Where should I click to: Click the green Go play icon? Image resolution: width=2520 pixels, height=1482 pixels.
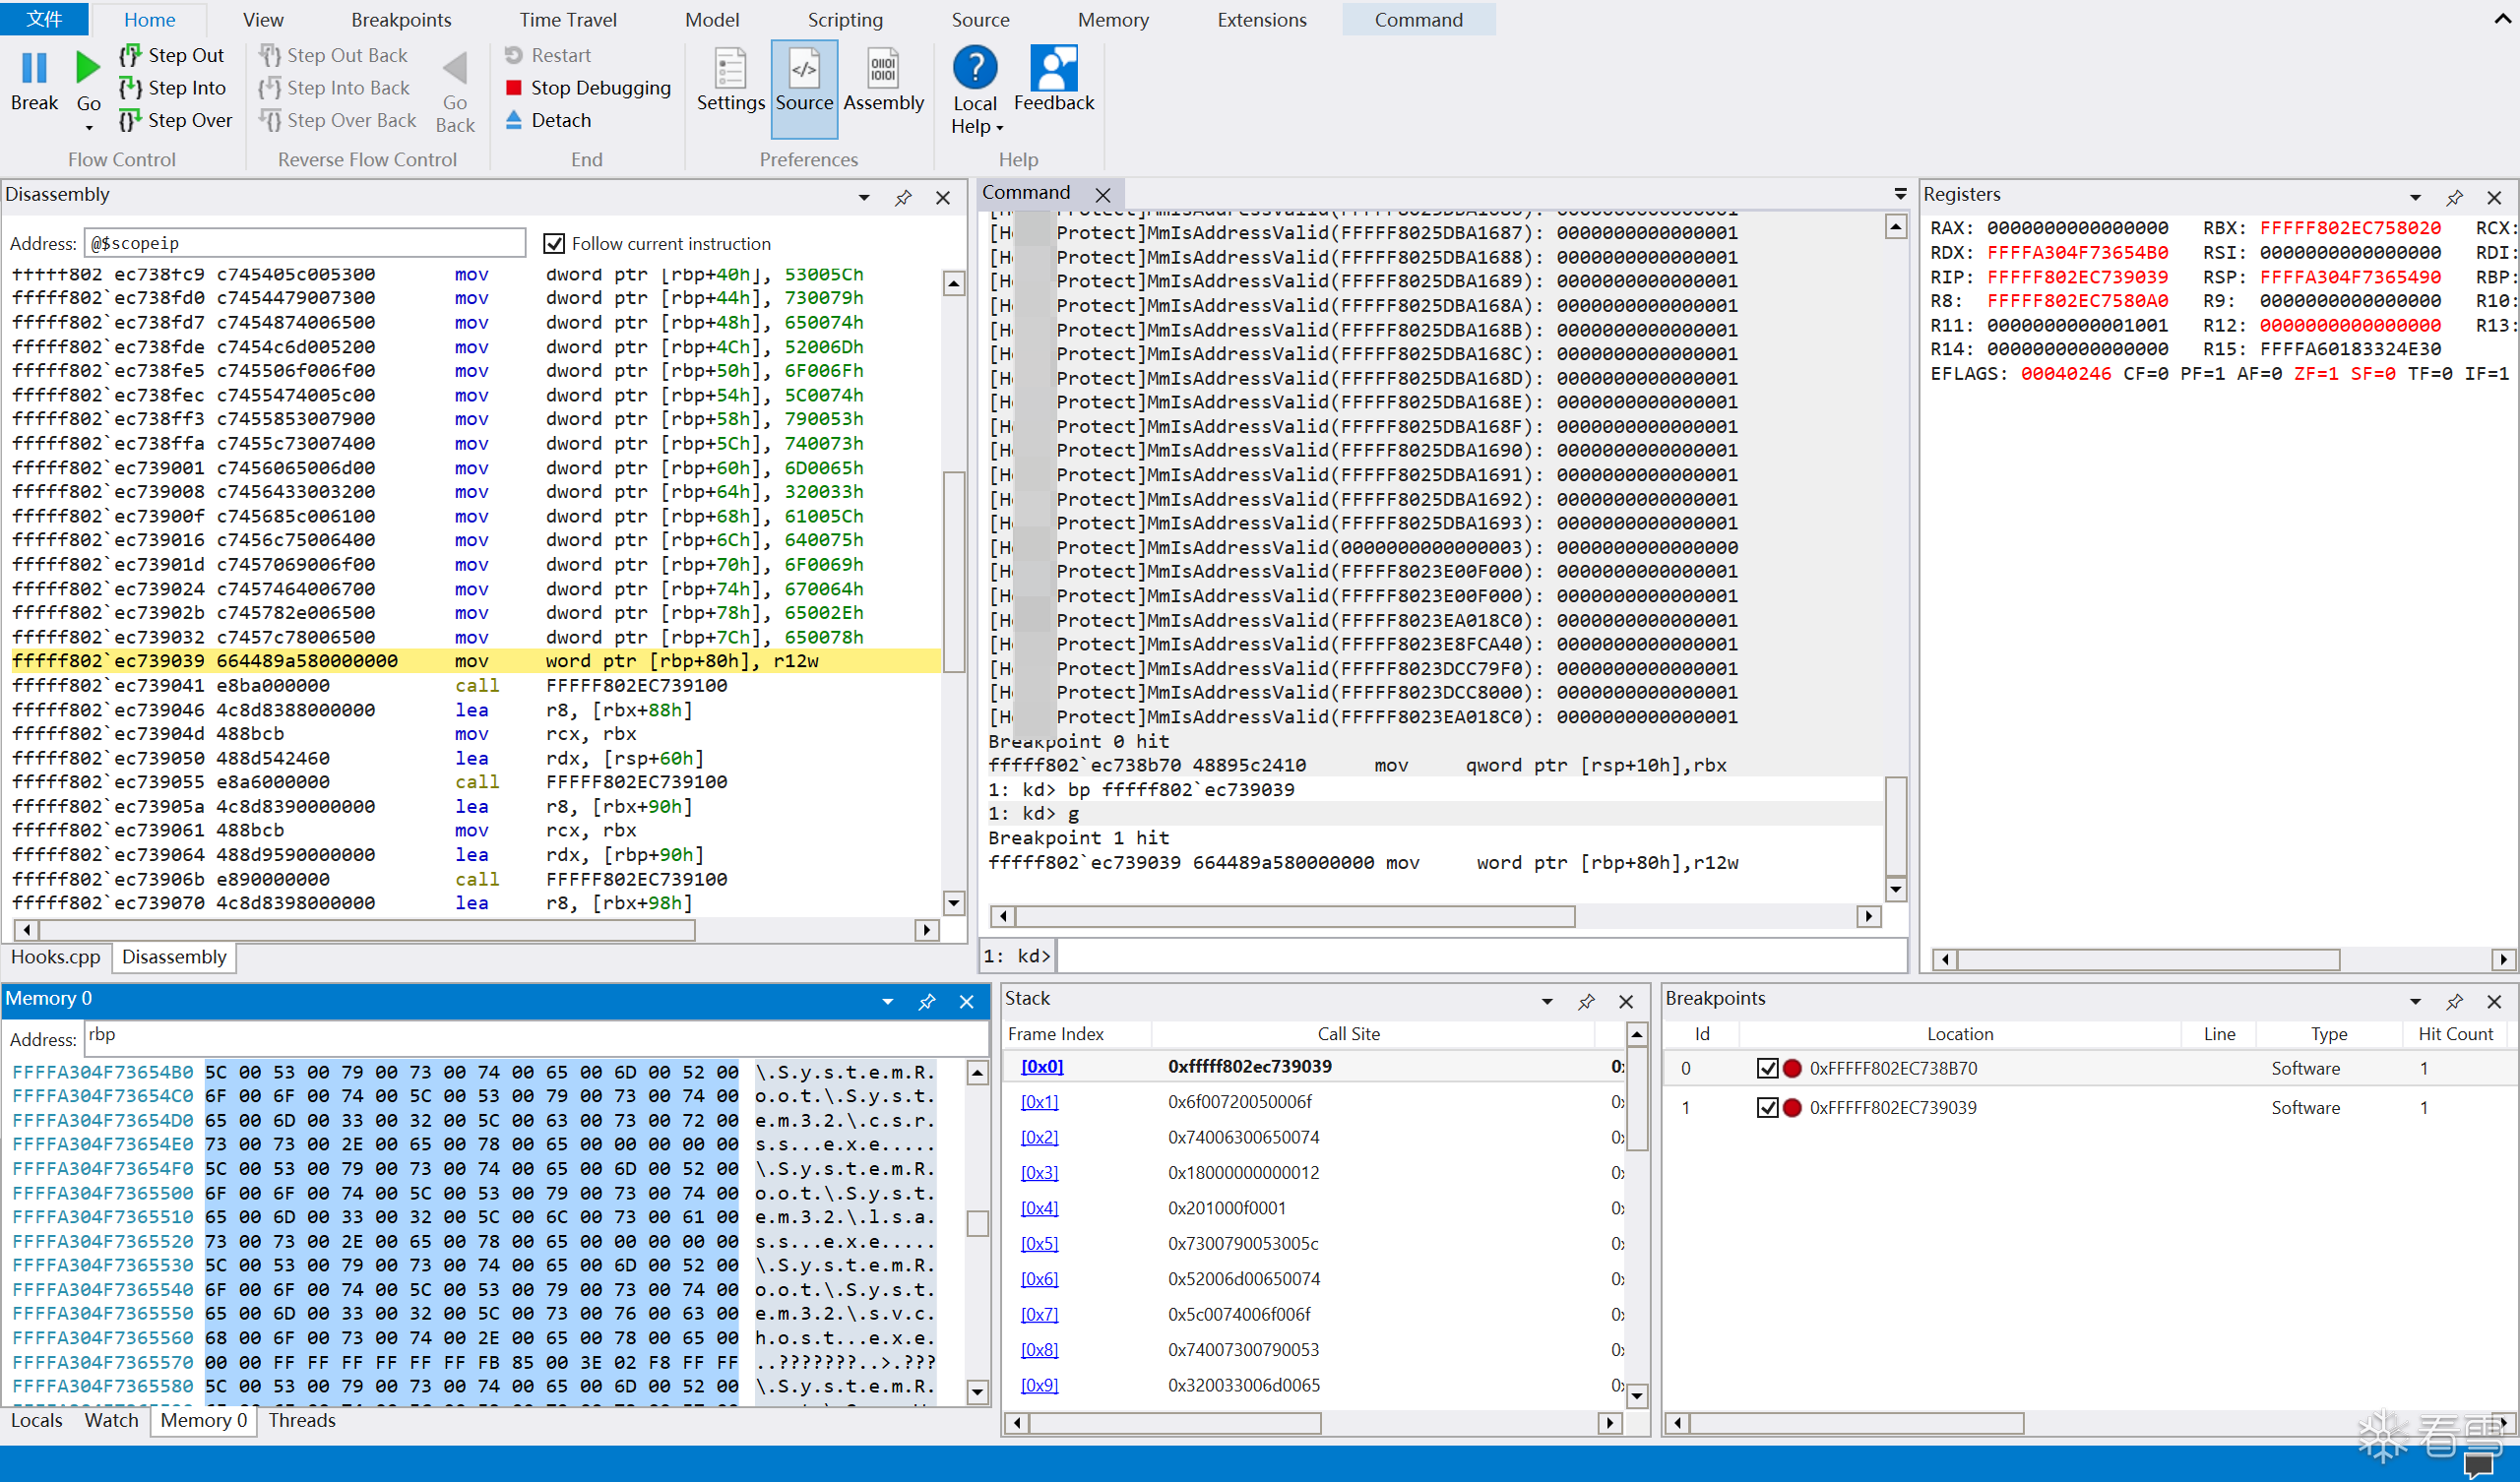click(88, 68)
